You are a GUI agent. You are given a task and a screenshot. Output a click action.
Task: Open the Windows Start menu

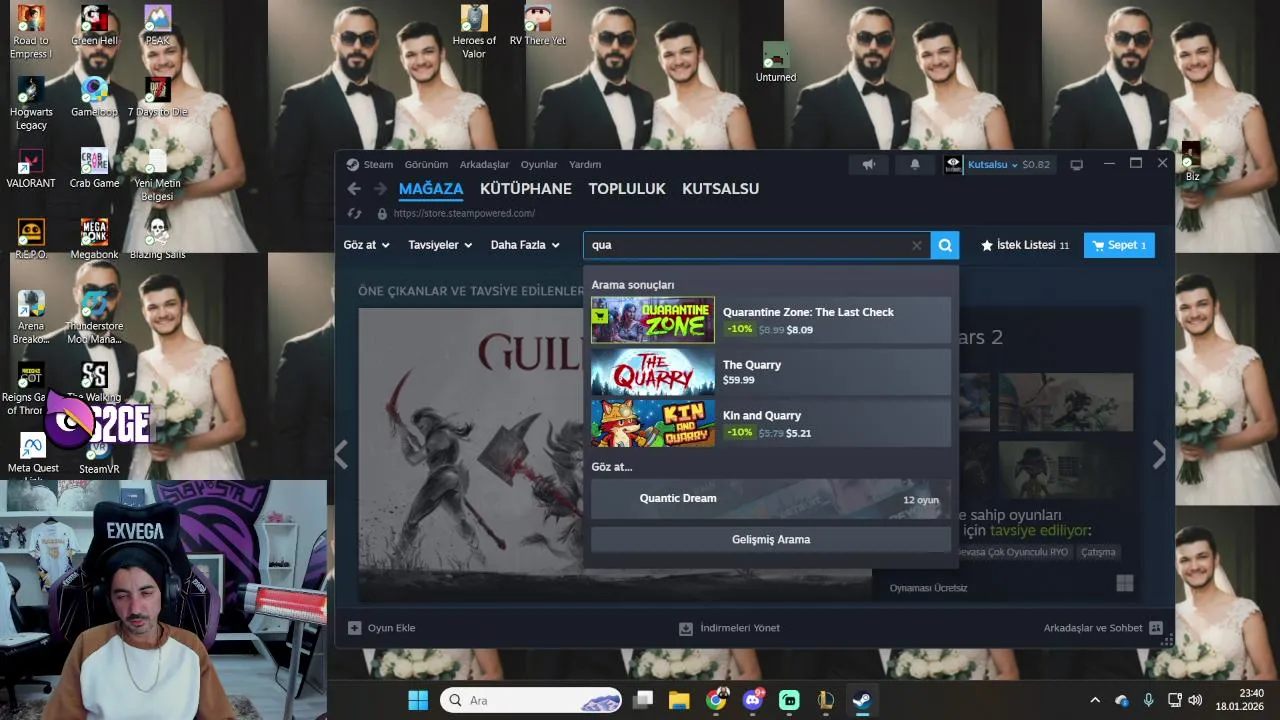[418, 700]
